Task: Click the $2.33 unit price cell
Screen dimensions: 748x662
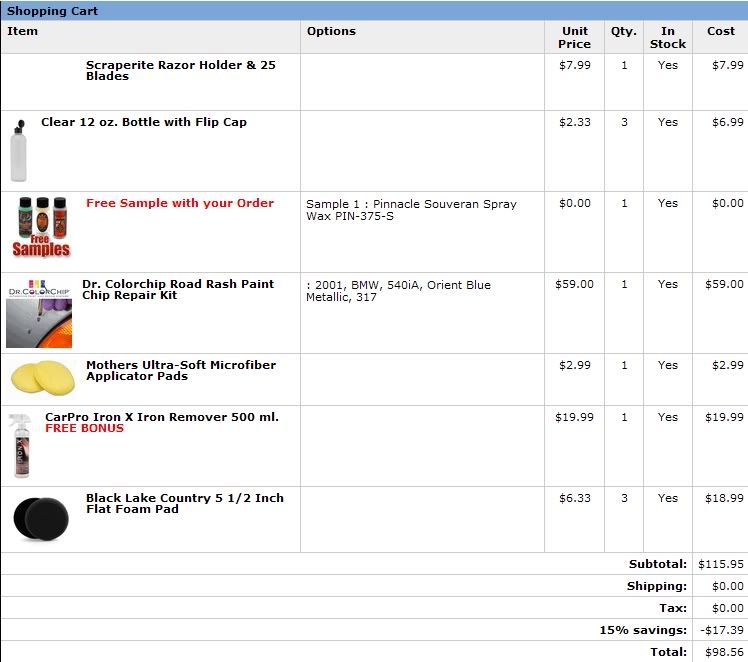Action: coord(575,122)
